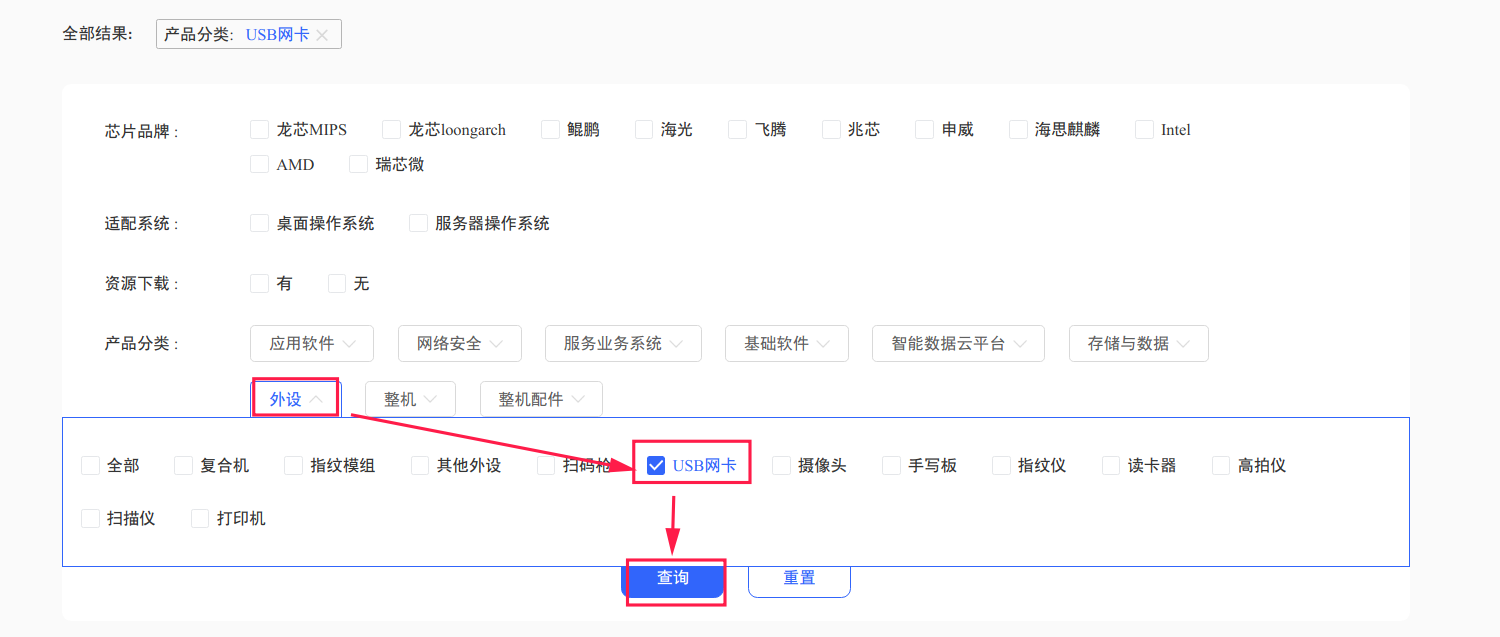Open the 基础软件 dropdown
Viewport: 1500px width, 637px height.
[787, 343]
